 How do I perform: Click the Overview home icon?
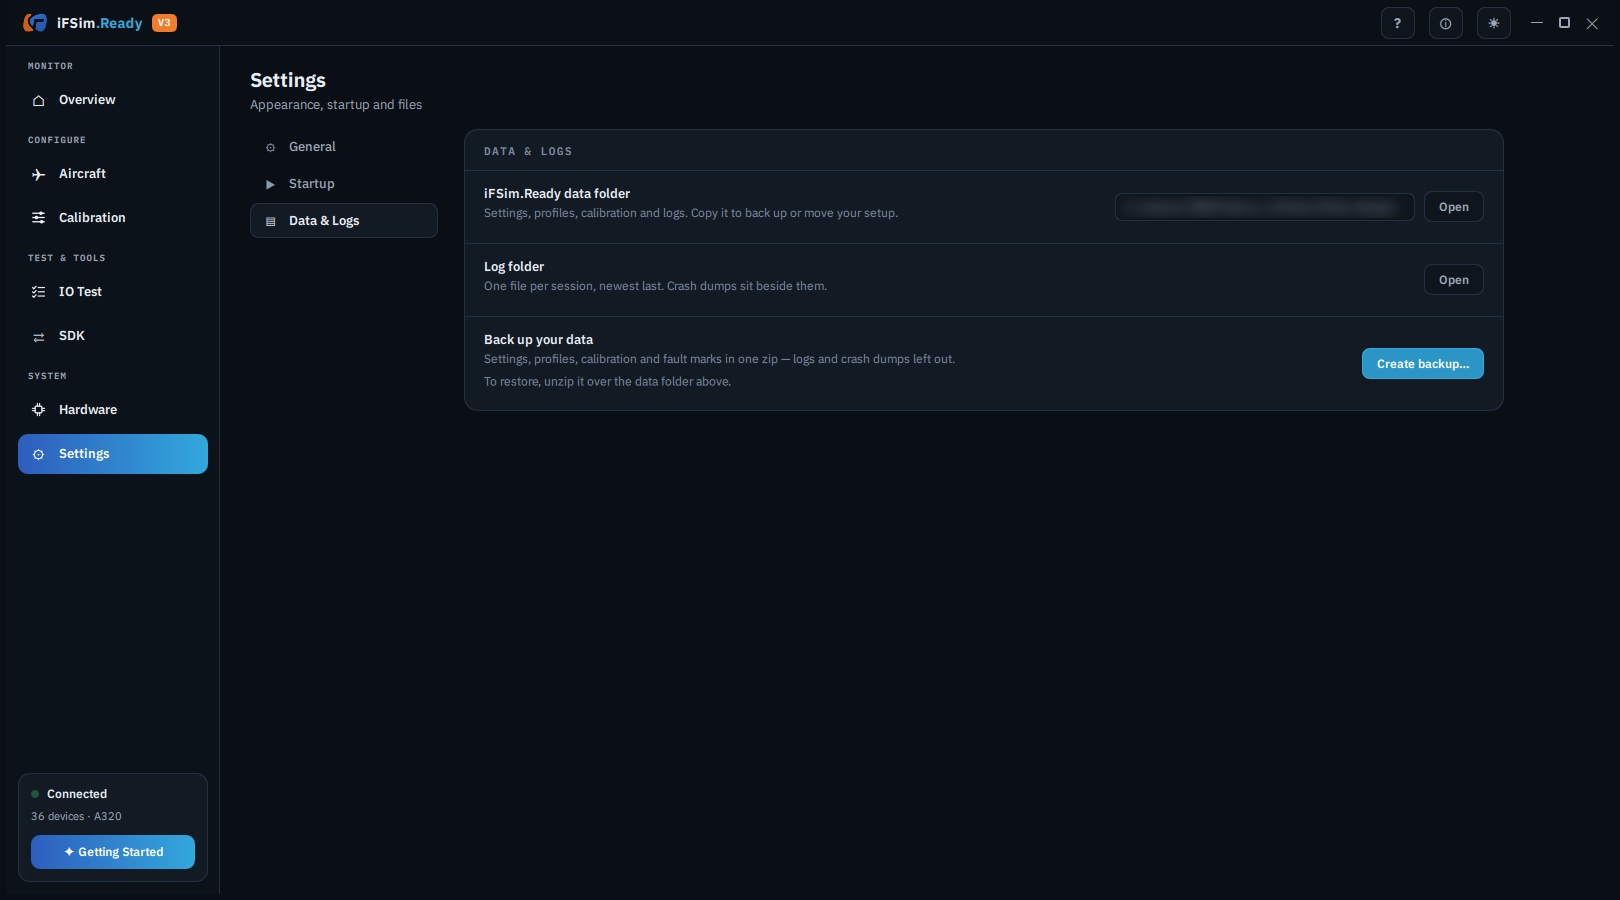39,100
